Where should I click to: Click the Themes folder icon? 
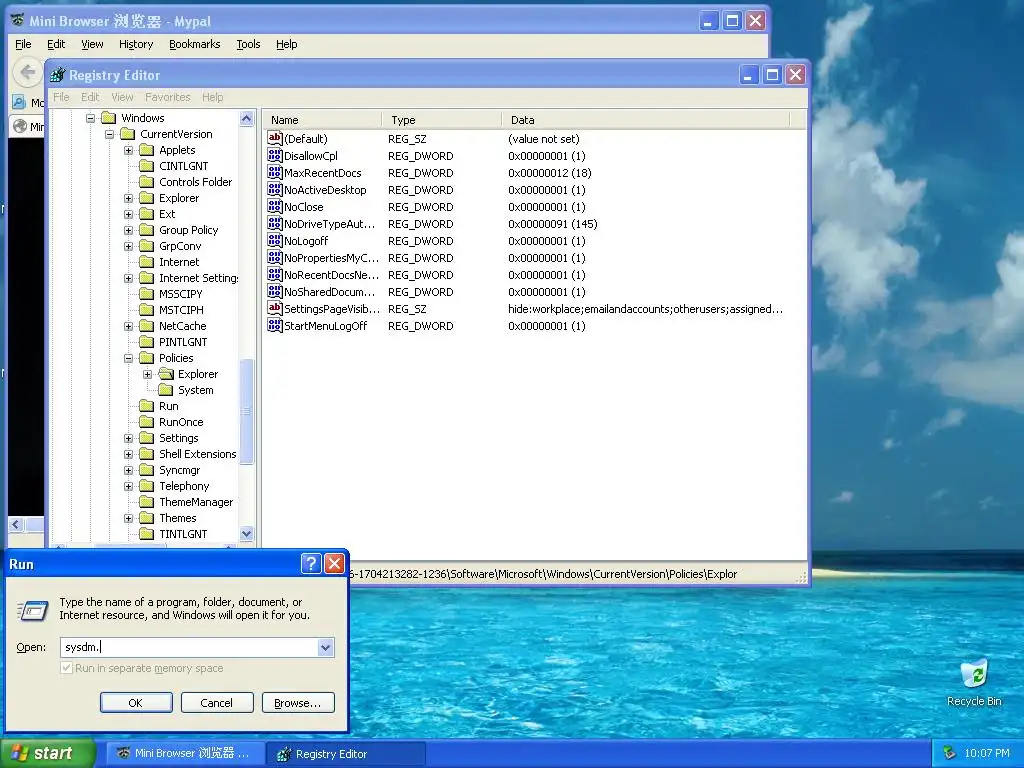click(x=147, y=518)
